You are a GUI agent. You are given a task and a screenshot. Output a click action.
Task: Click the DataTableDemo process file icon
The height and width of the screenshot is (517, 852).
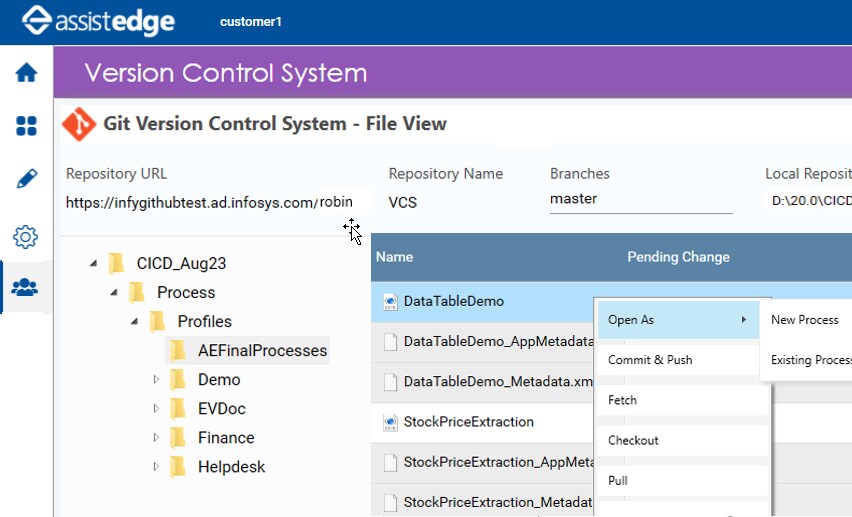tap(390, 301)
